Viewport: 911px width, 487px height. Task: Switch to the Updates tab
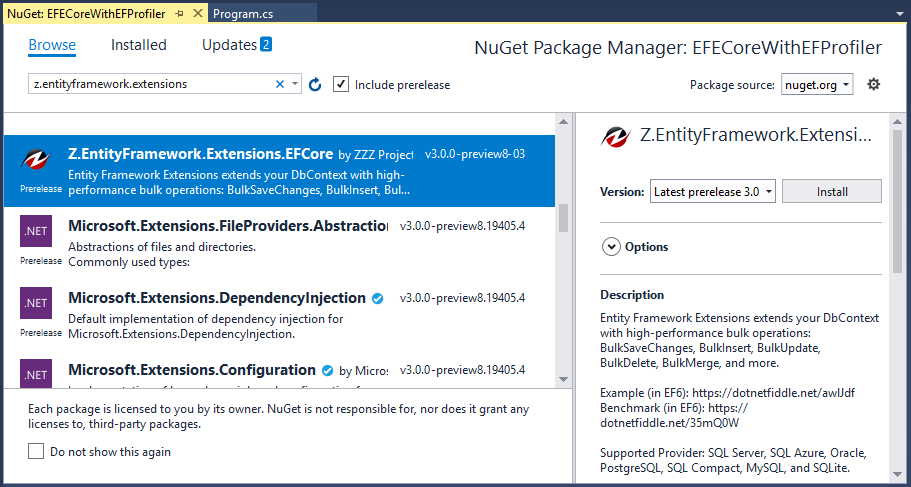click(x=229, y=45)
